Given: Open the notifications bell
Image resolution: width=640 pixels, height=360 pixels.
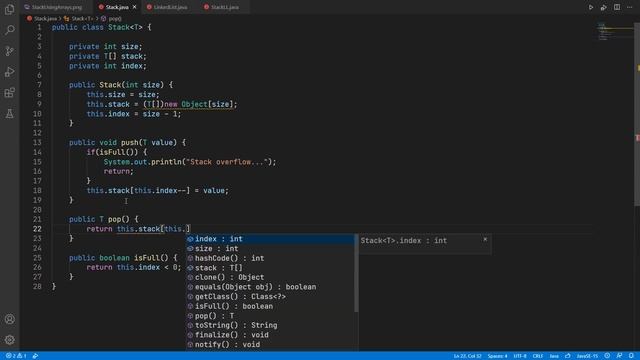Looking at the screenshot, I should (631, 356).
